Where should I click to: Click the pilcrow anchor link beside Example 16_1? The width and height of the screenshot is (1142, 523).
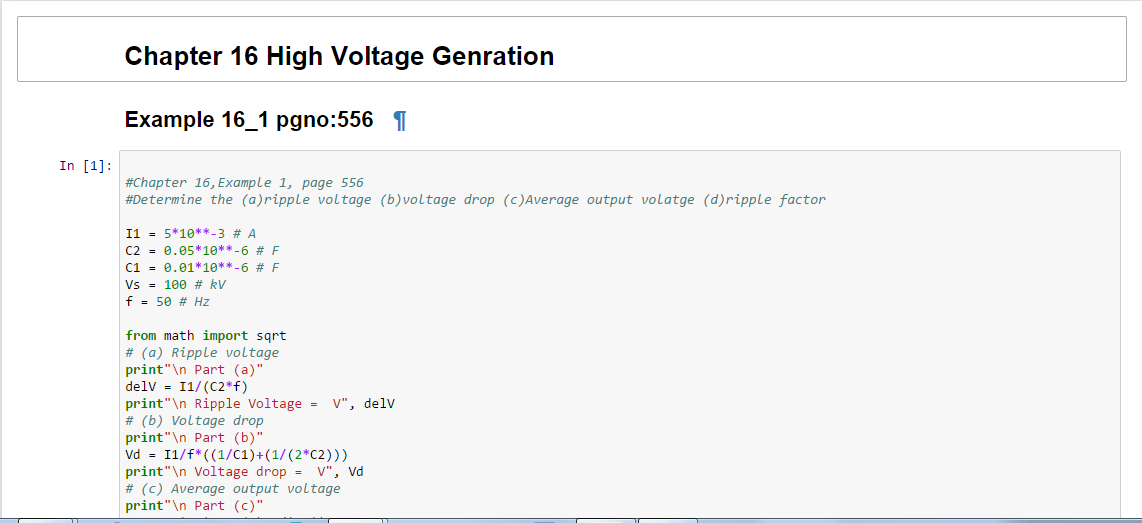[x=400, y=121]
